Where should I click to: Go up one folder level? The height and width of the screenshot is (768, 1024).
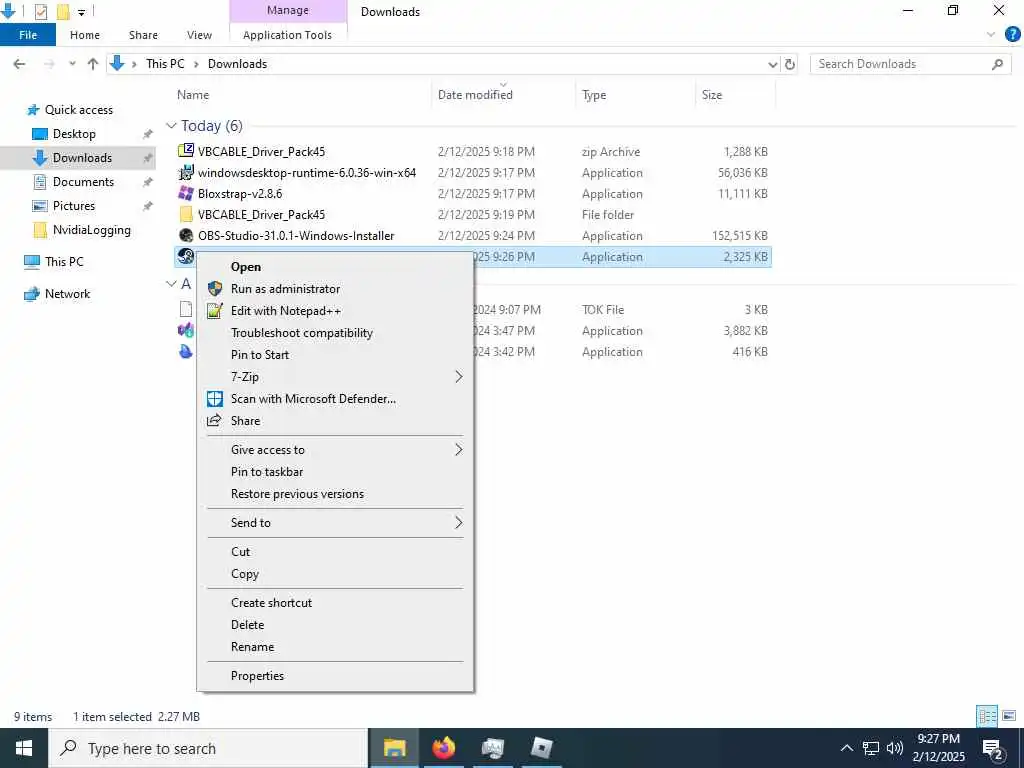(93, 64)
